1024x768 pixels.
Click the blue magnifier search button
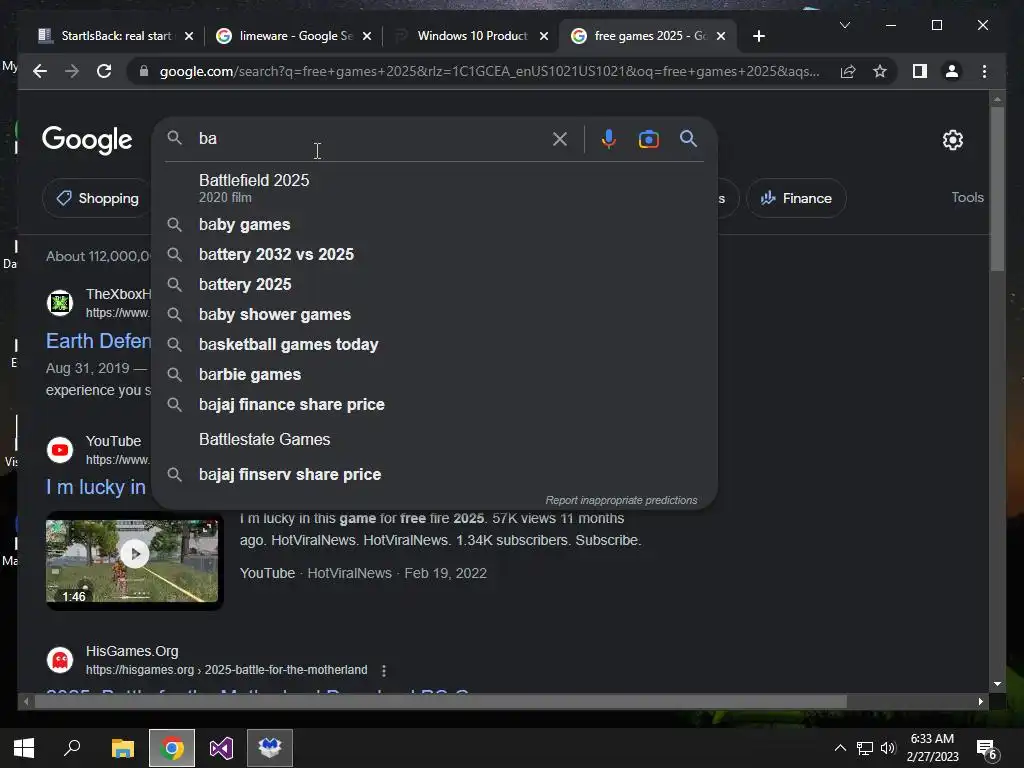point(688,139)
